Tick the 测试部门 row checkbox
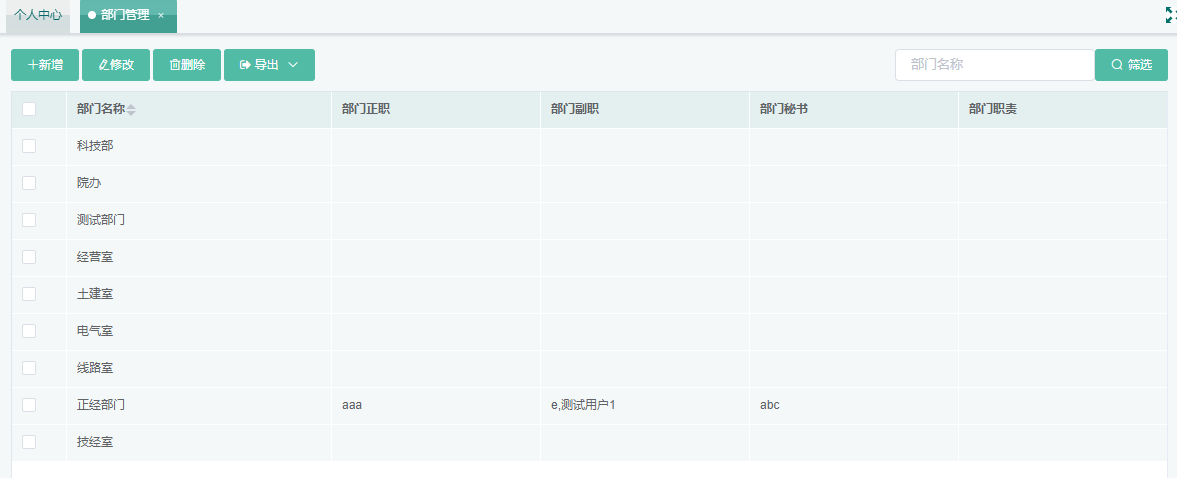The width and height of the screenshot is (1177, 478). (x=29, y=220)
